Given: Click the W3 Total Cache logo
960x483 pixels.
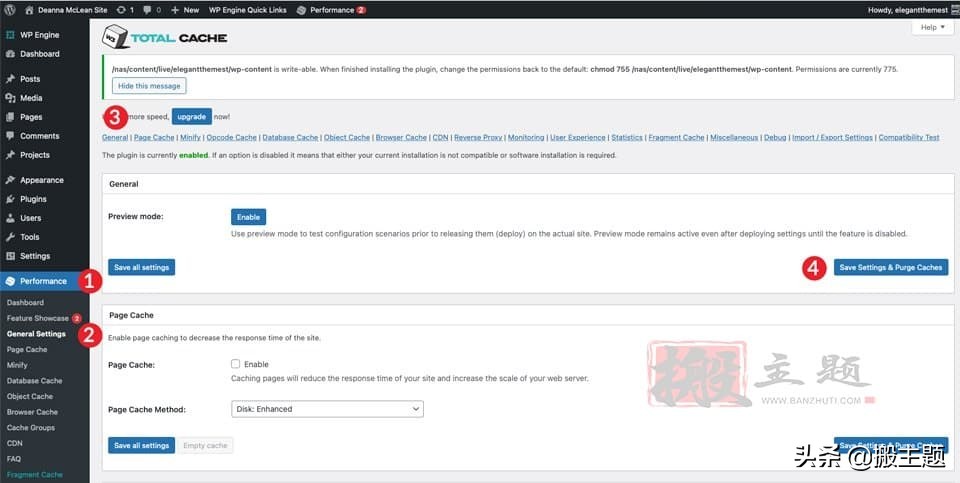Looking at the screenshot, I should pyautogui.click(x=165, y=37).
